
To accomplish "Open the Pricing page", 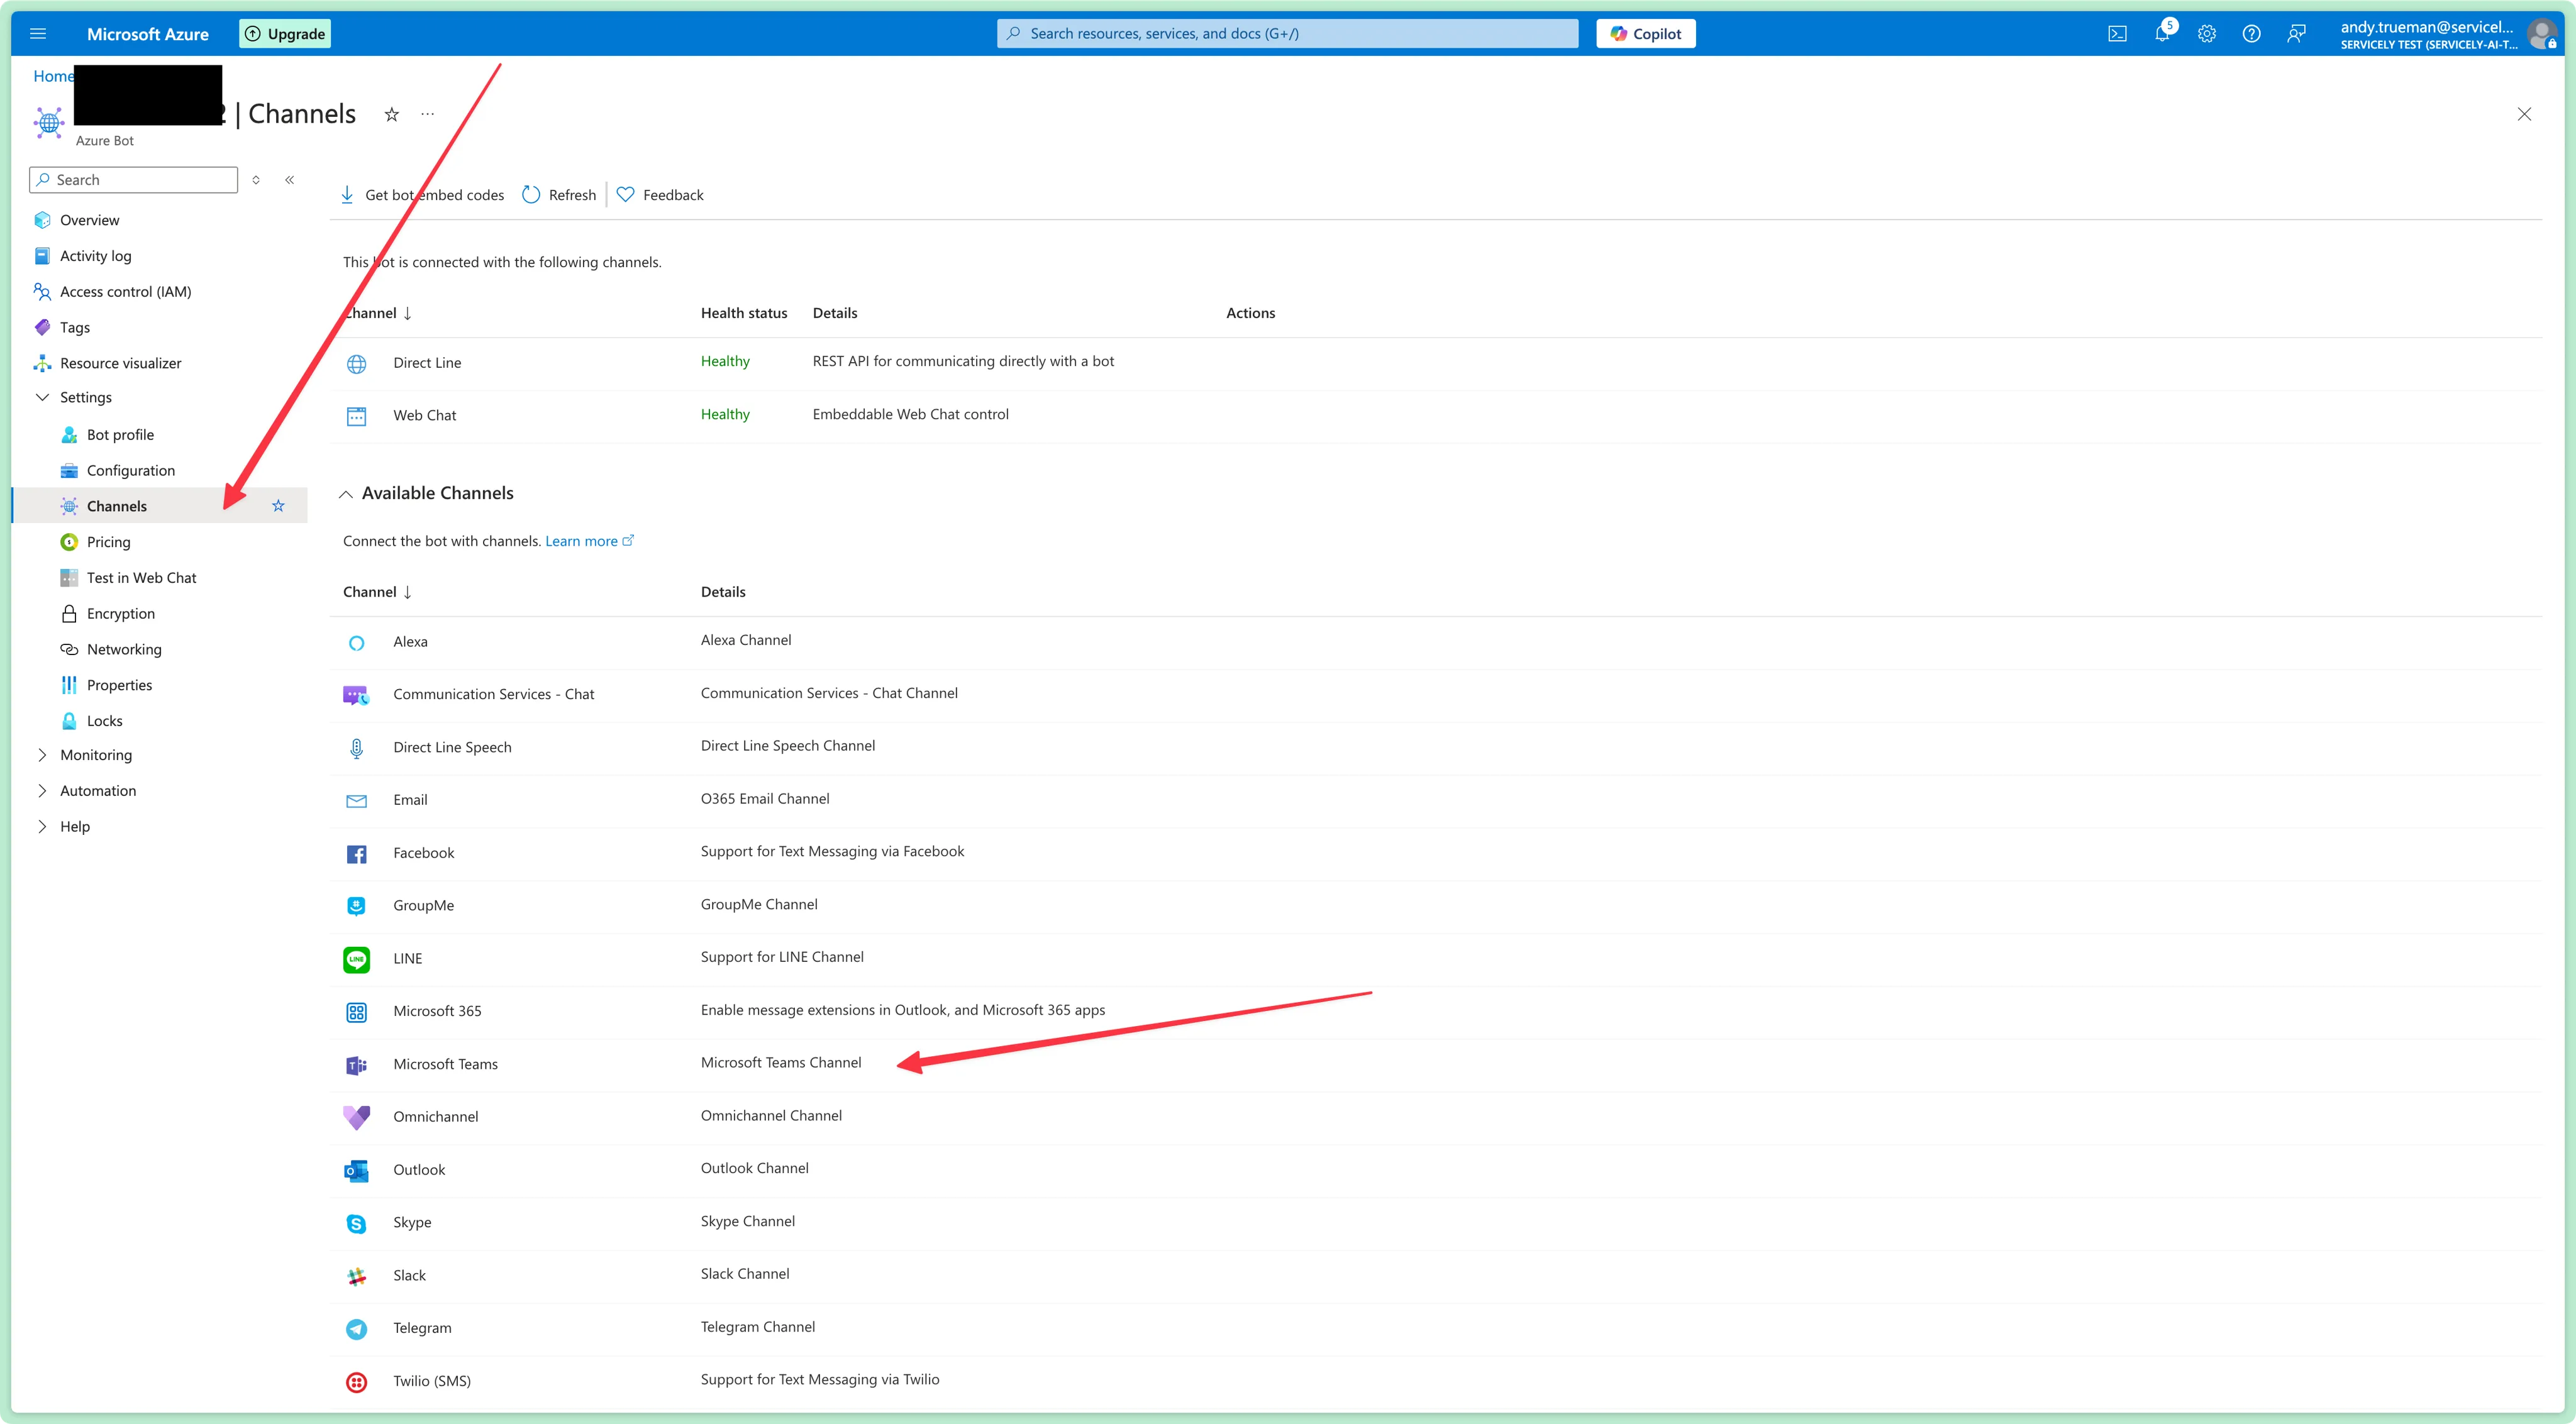I will click(108, 542).
